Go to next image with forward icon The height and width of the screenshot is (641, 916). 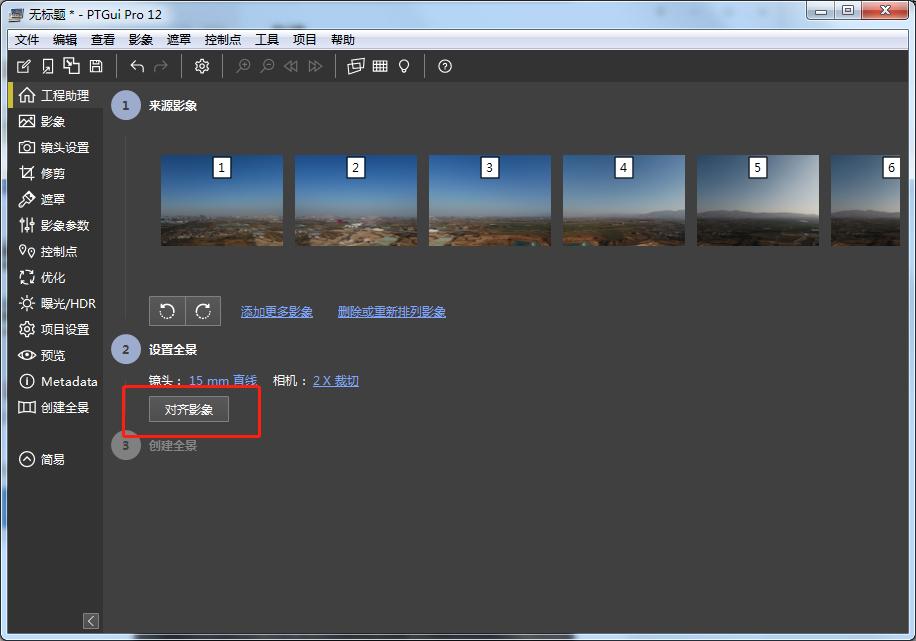(x=315, y=66)
